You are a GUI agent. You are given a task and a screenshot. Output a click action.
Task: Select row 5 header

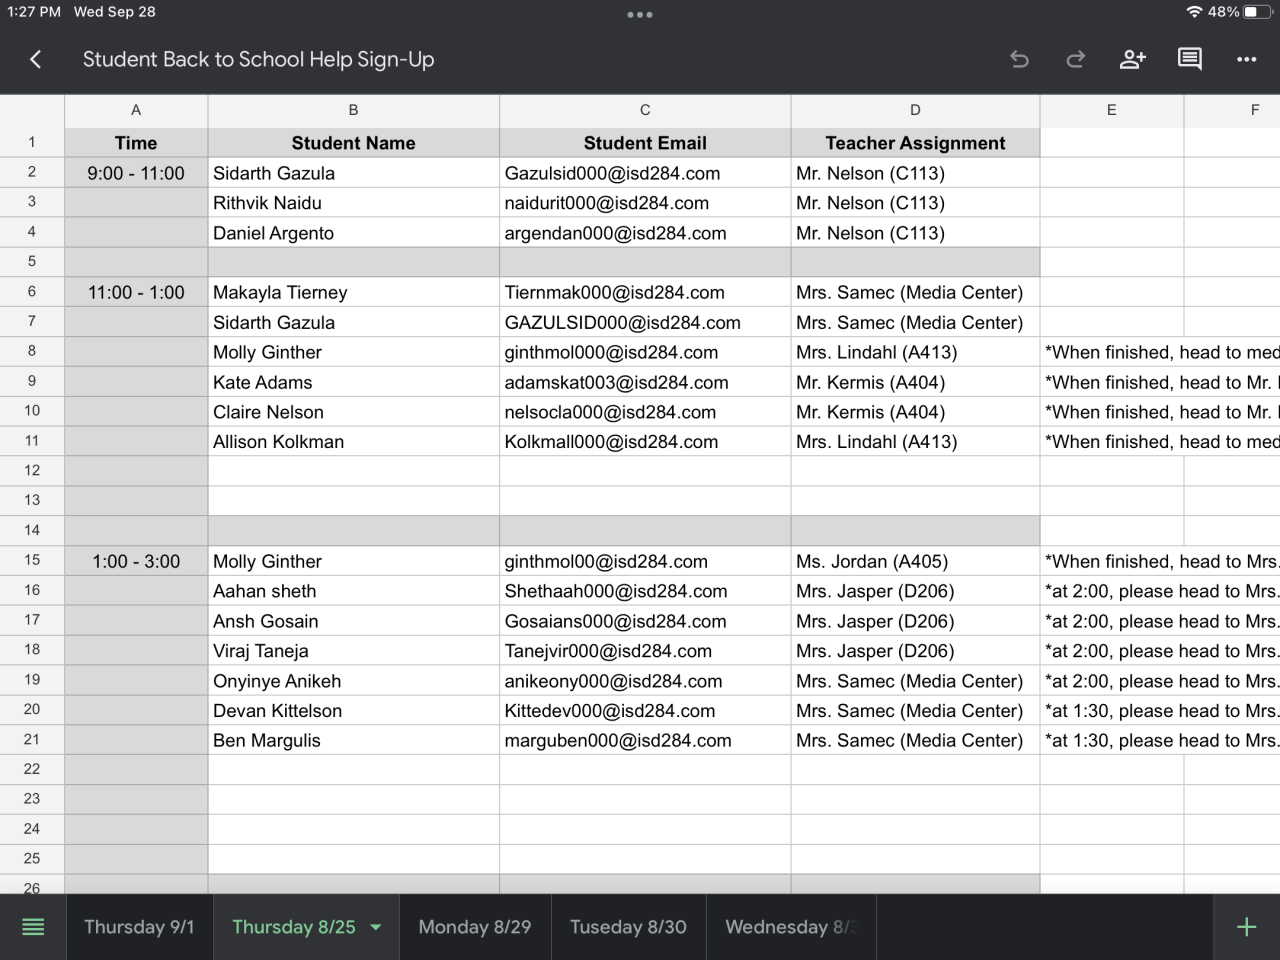point(32,262)
